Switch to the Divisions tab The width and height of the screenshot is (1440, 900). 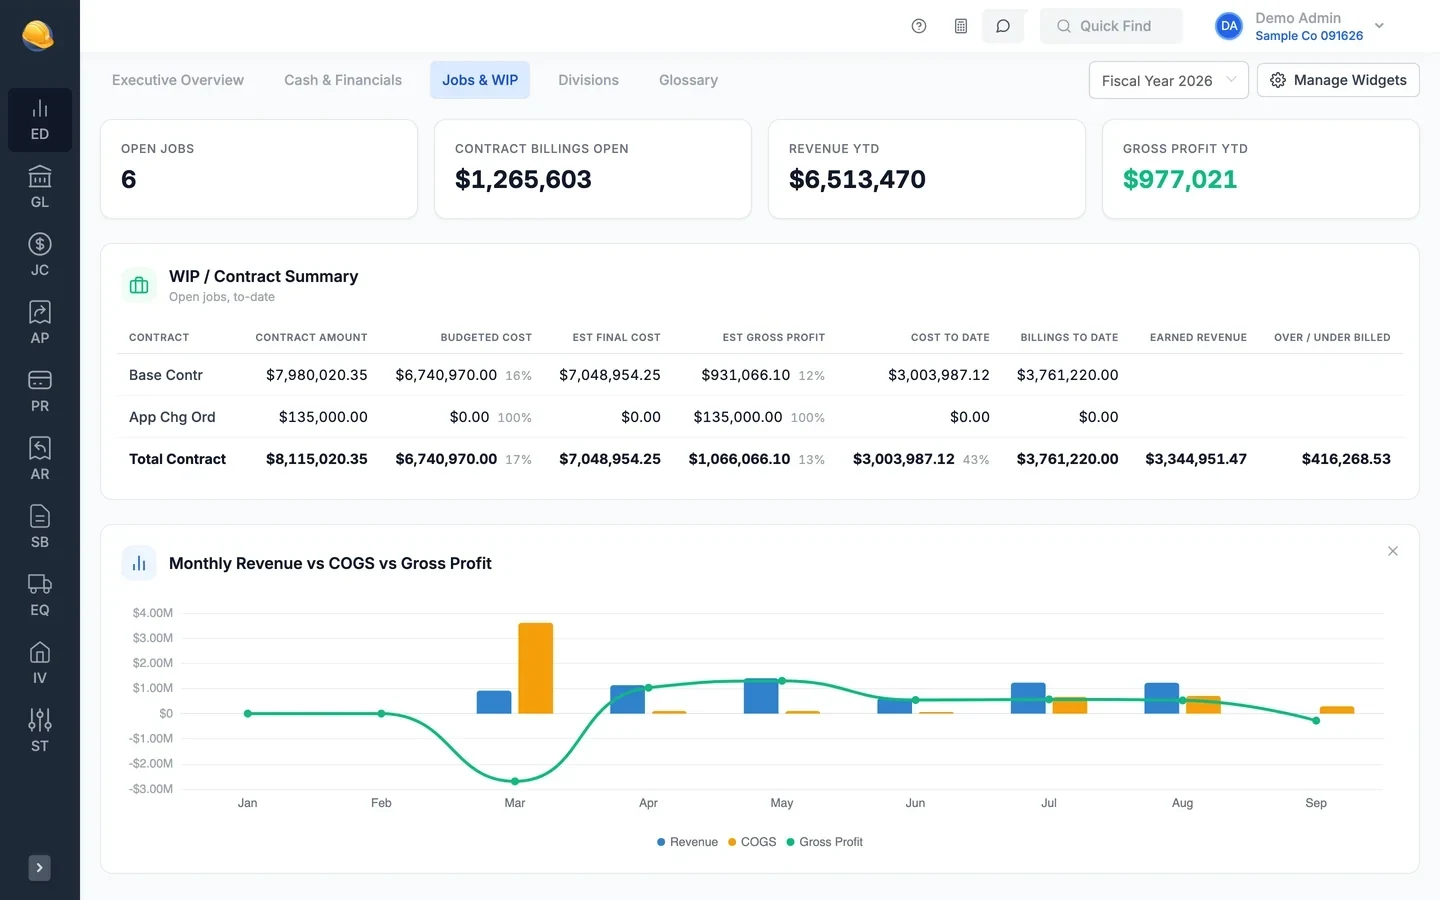coord(588,80)
